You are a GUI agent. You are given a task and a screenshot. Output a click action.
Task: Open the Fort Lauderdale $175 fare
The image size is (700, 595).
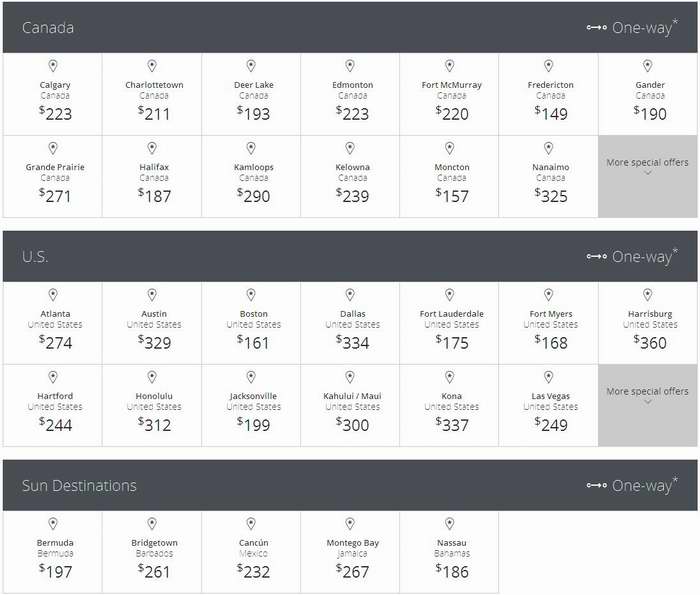coord(449,323)
